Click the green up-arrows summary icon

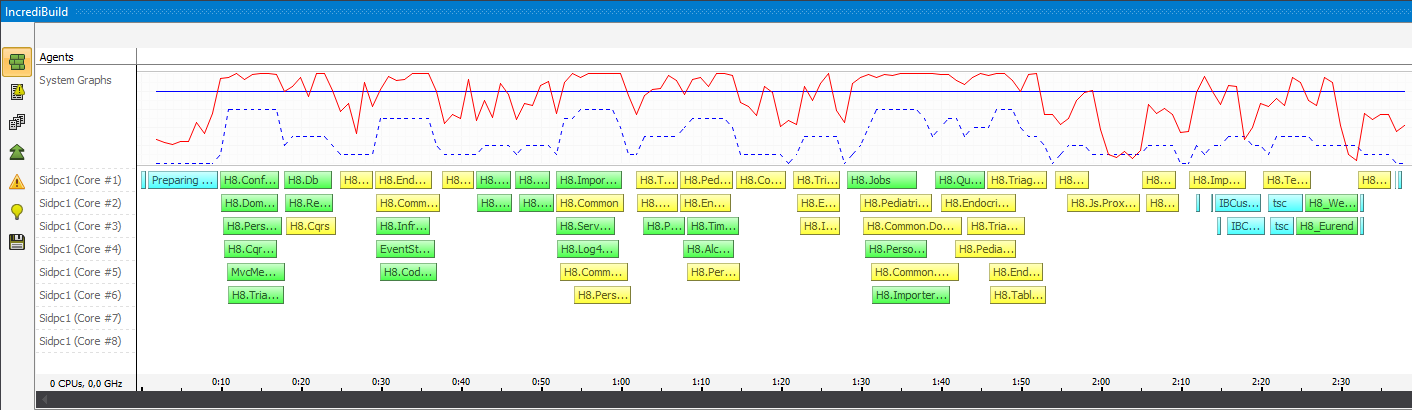(17, 152)
